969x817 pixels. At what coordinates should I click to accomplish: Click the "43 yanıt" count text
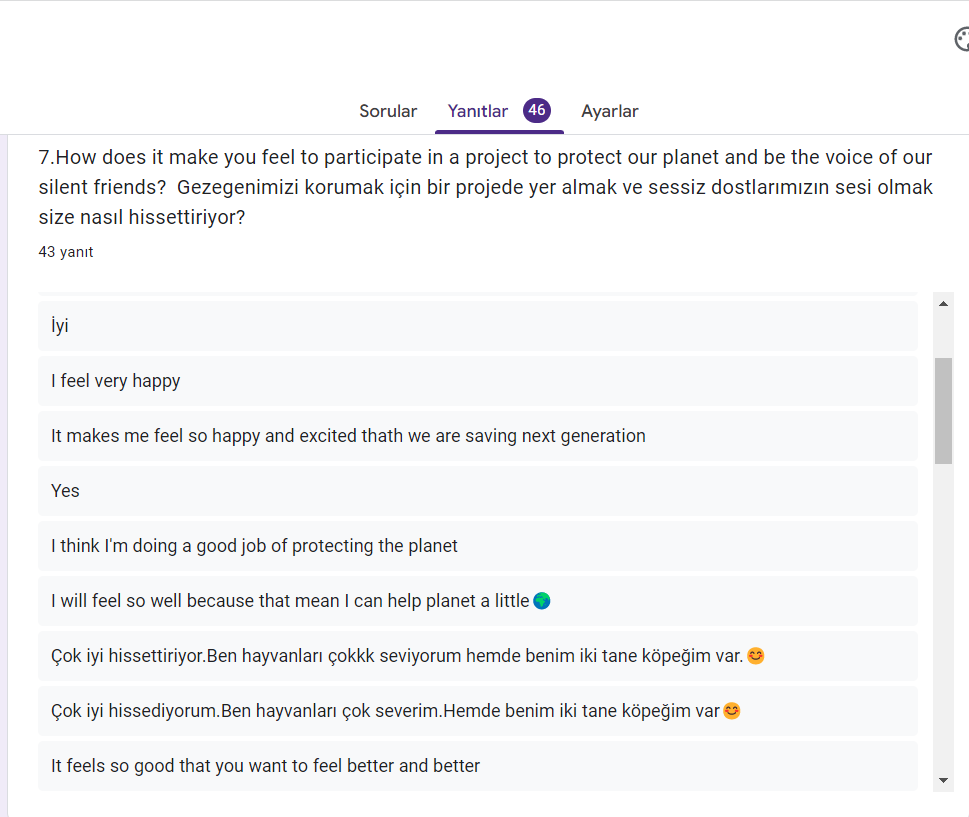point(66,252)
